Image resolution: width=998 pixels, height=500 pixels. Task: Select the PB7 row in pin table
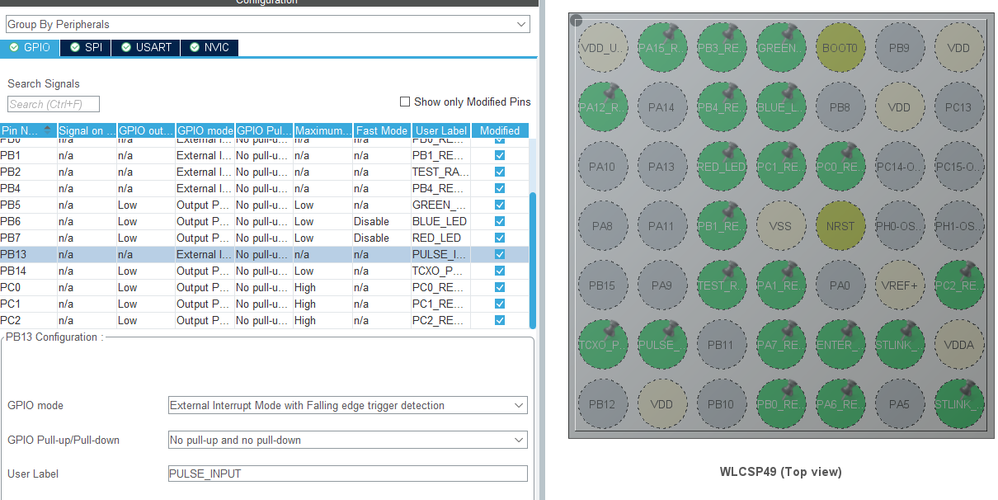coord(264,238)
